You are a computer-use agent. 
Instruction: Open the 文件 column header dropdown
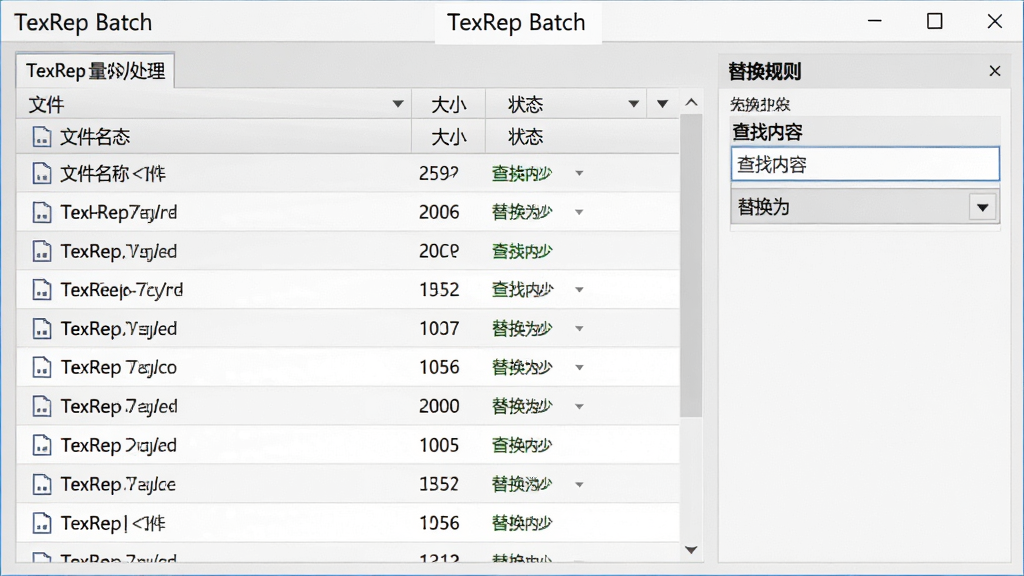pyautogui.click(x=397, y=104)
